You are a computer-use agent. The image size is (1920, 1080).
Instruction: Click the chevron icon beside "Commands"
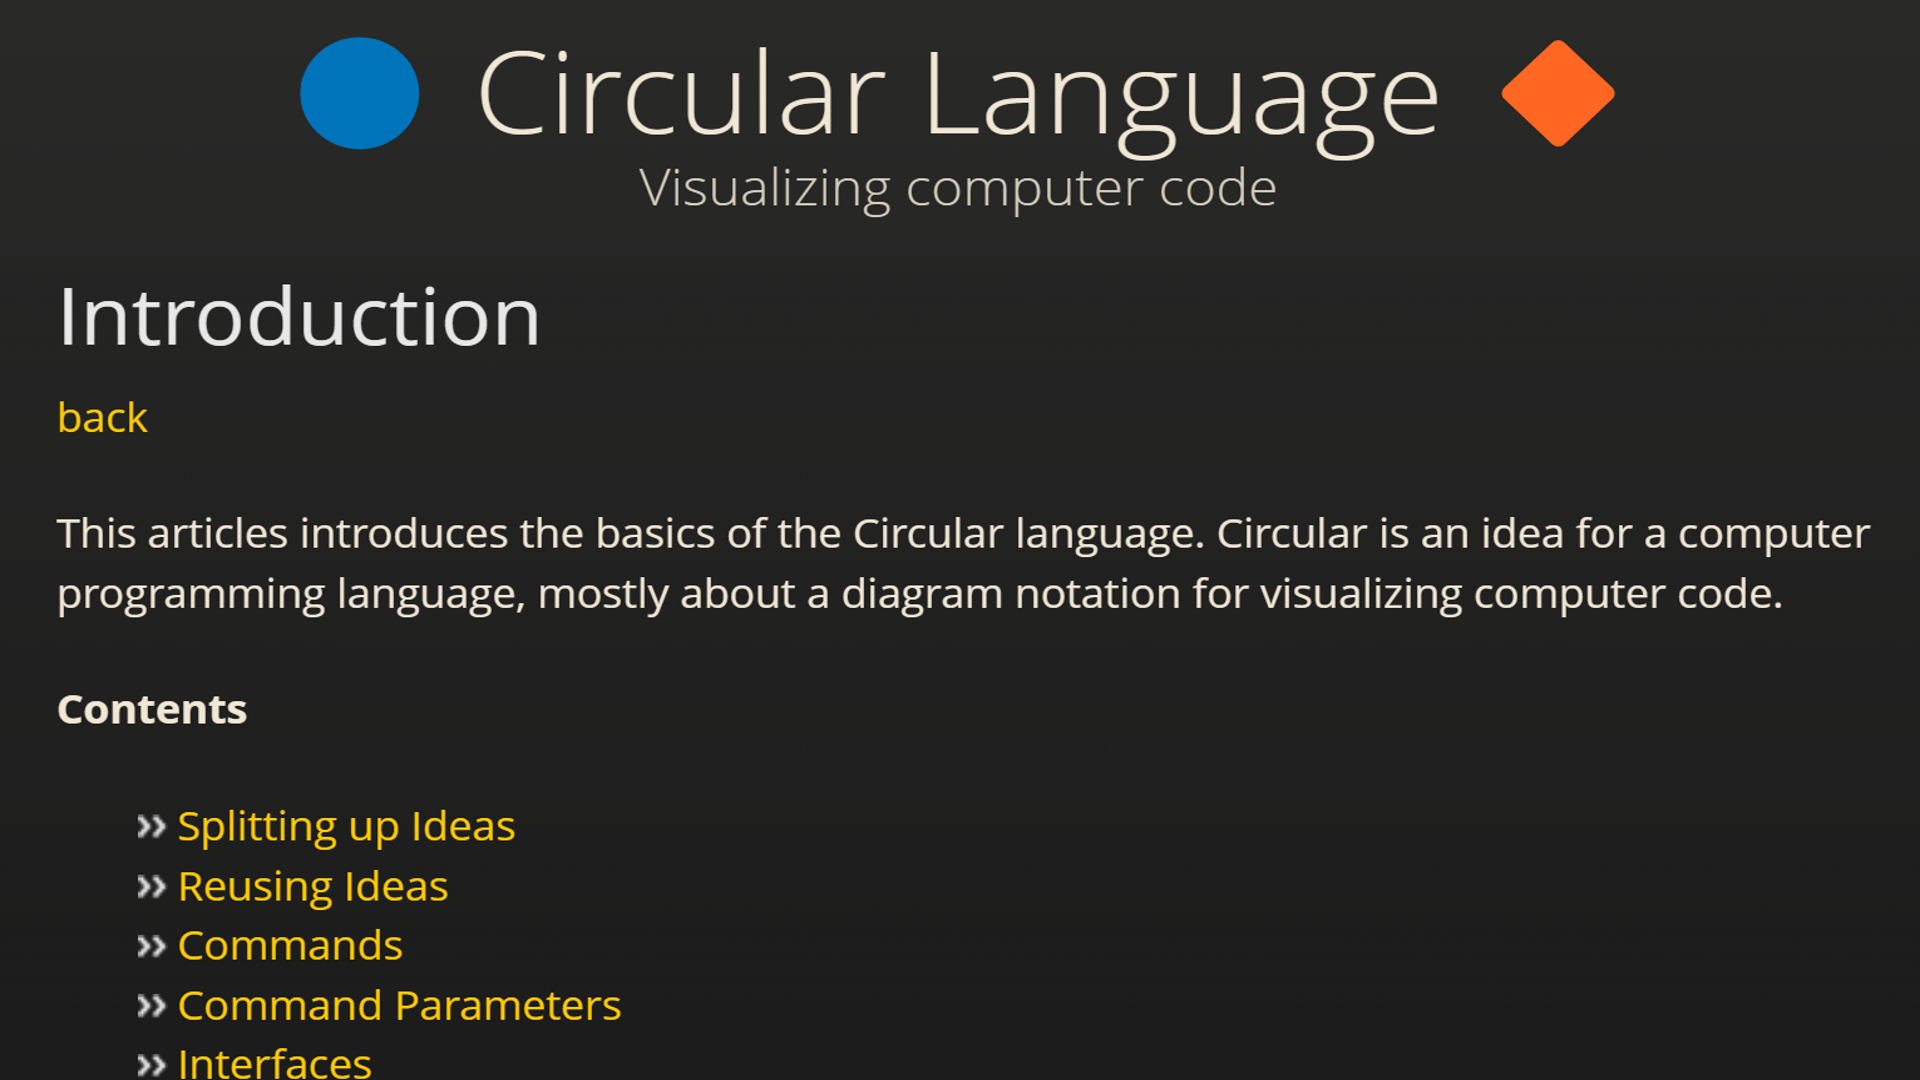click(152, 946)
